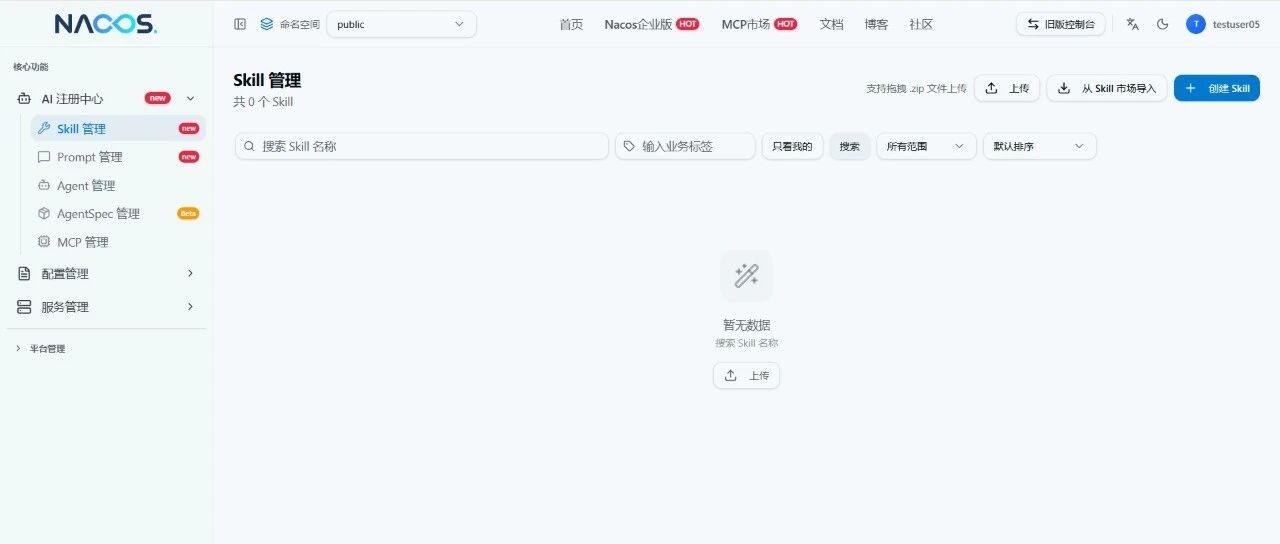Screen dimensions: 1280x544
Task: Click the AI 注册中心 robot icon
Action: (25, 98)
